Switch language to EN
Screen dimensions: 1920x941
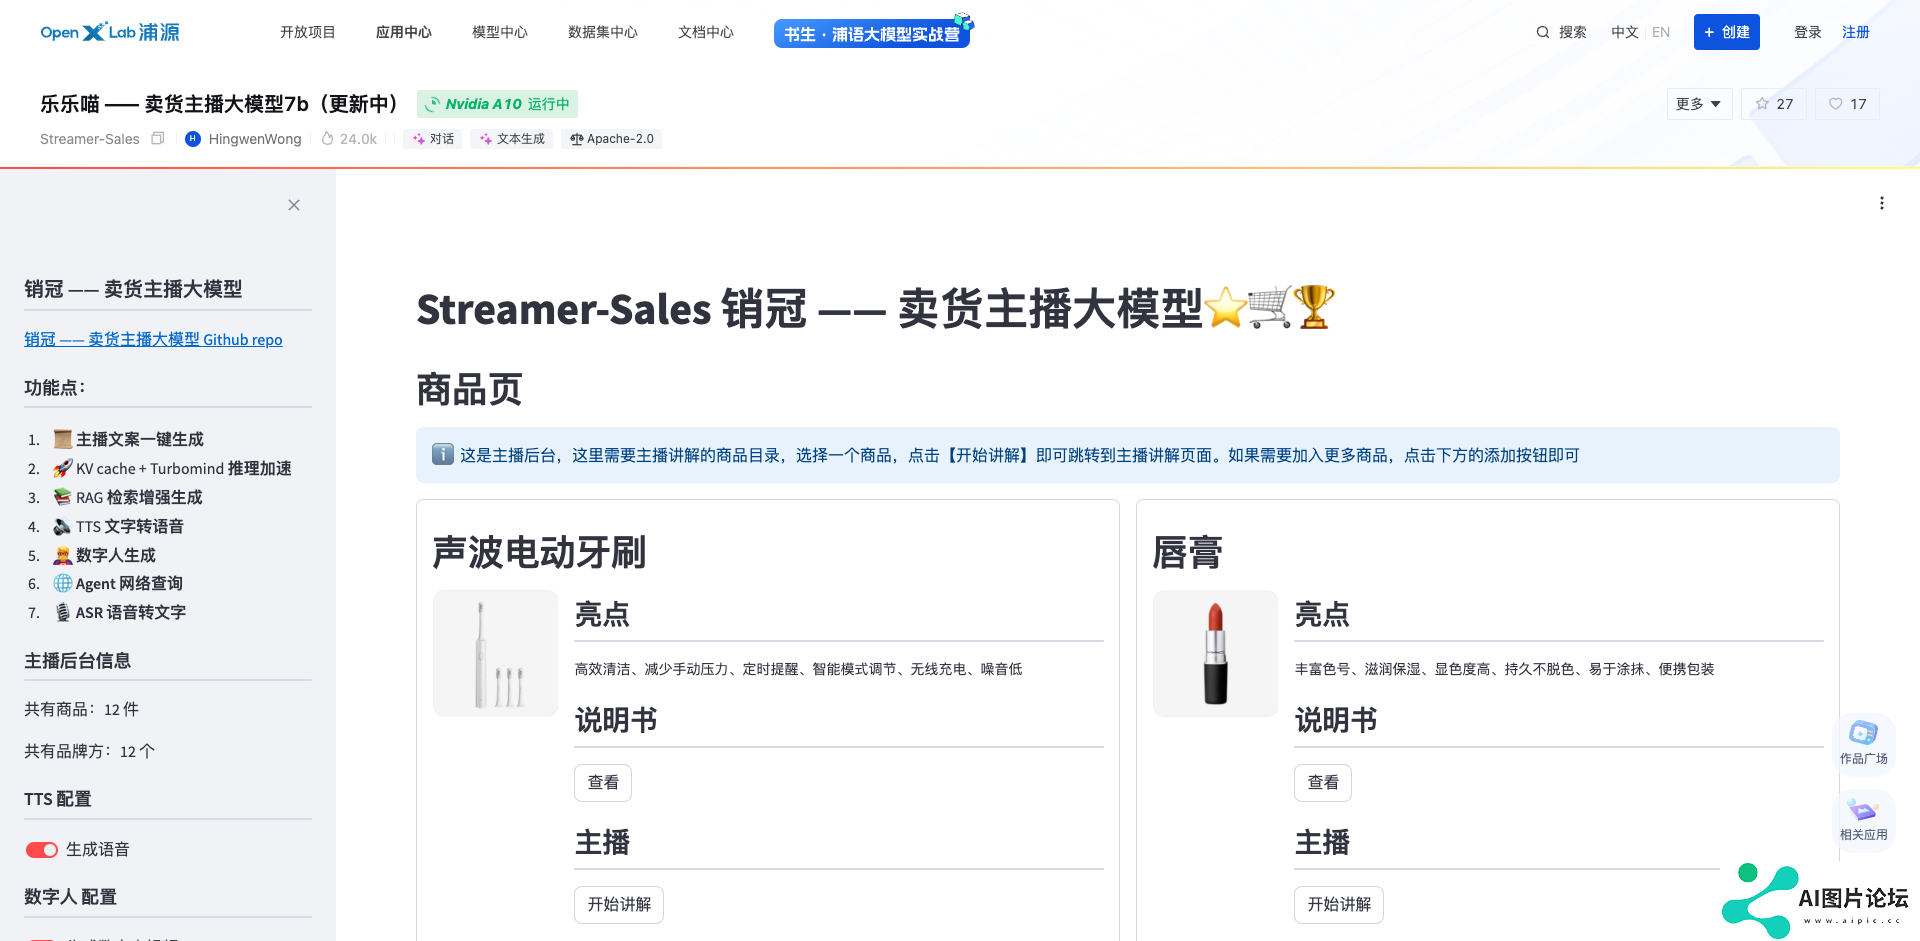point(1661,32)
